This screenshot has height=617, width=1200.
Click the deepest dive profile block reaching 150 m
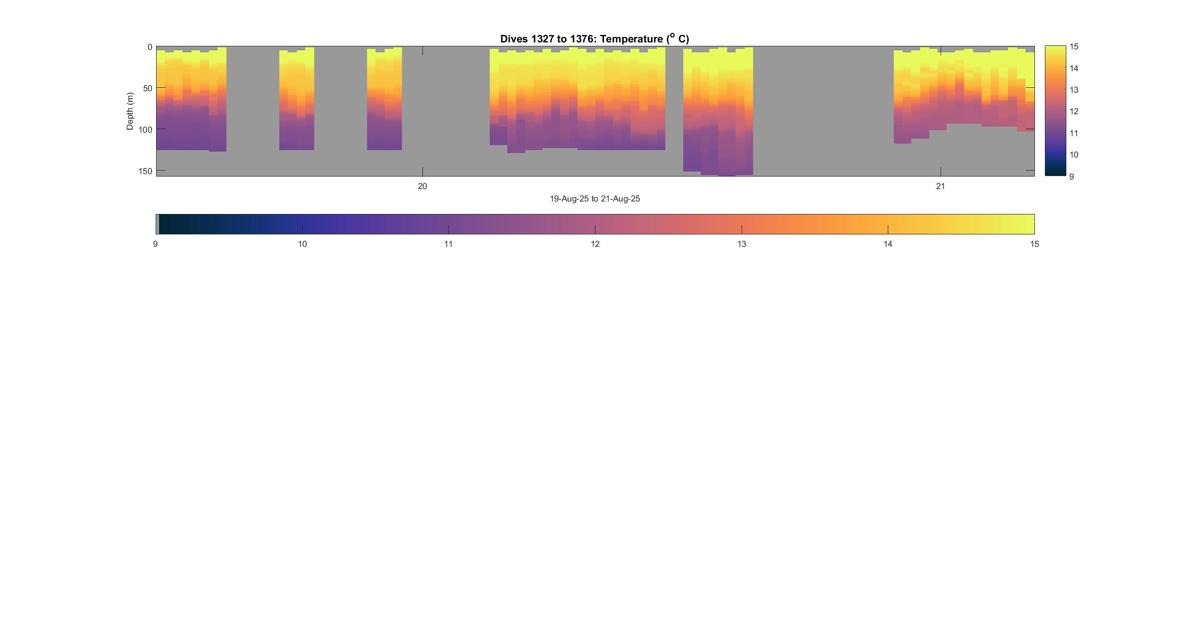(x=718, y=150)
